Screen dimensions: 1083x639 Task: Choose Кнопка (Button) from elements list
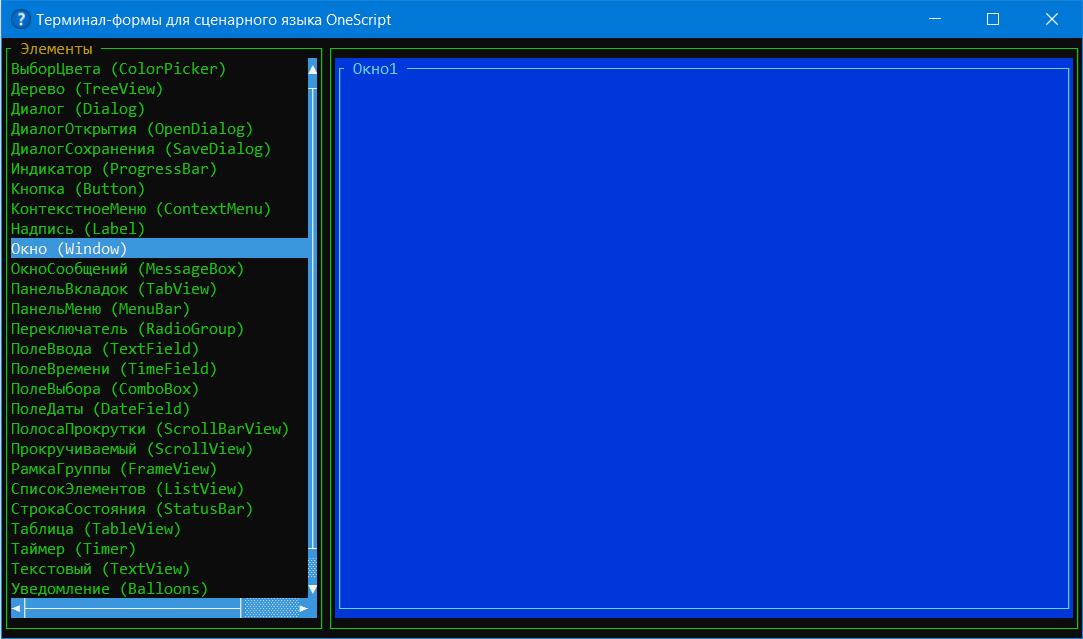[77, 189]
